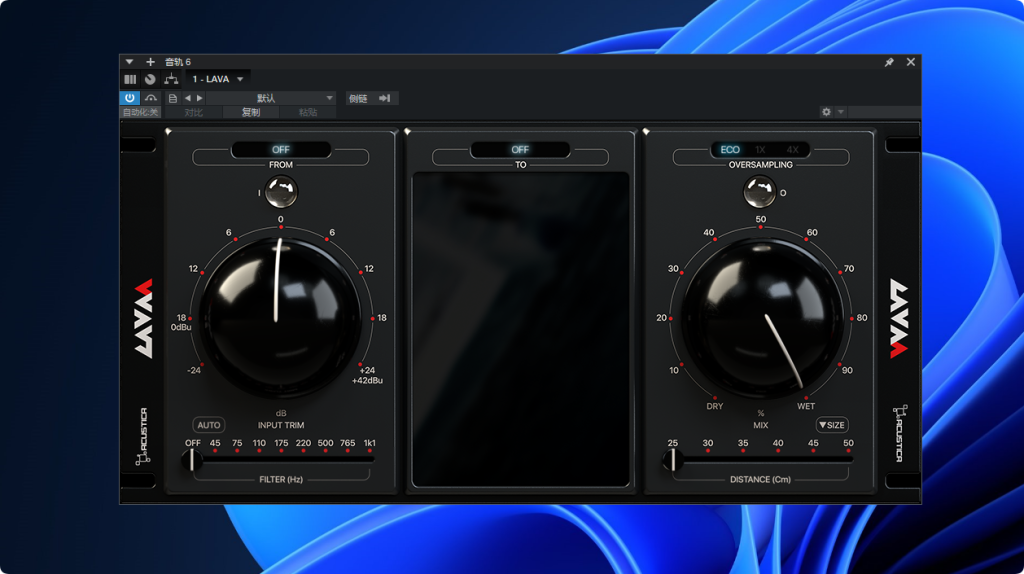
Task: Open the gear settings icon
Action: [826, 112]
